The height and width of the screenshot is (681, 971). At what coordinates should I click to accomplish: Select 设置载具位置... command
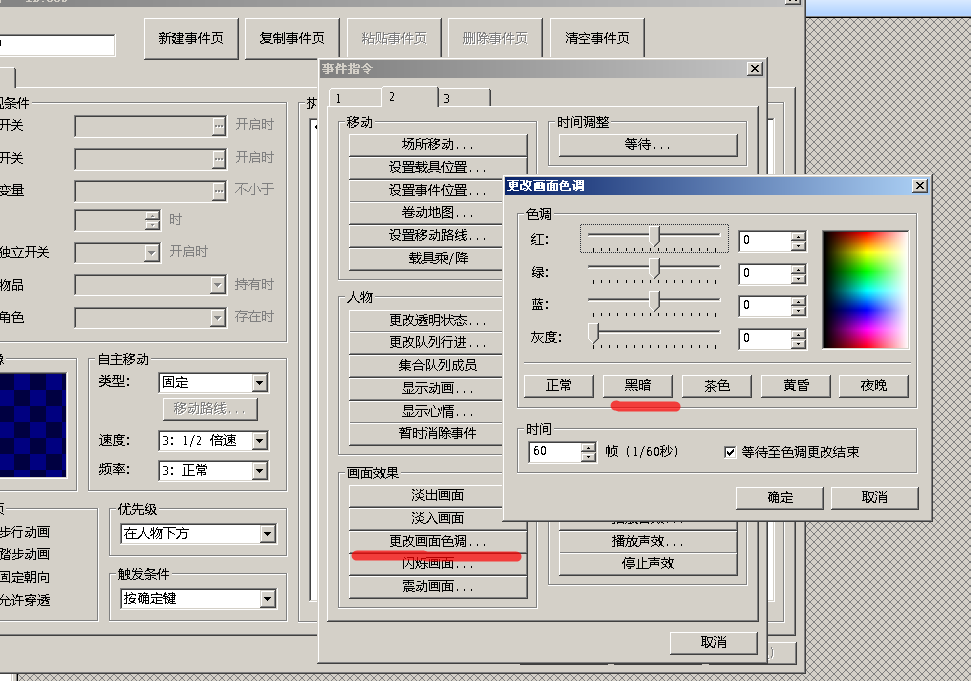pos(437,167)
